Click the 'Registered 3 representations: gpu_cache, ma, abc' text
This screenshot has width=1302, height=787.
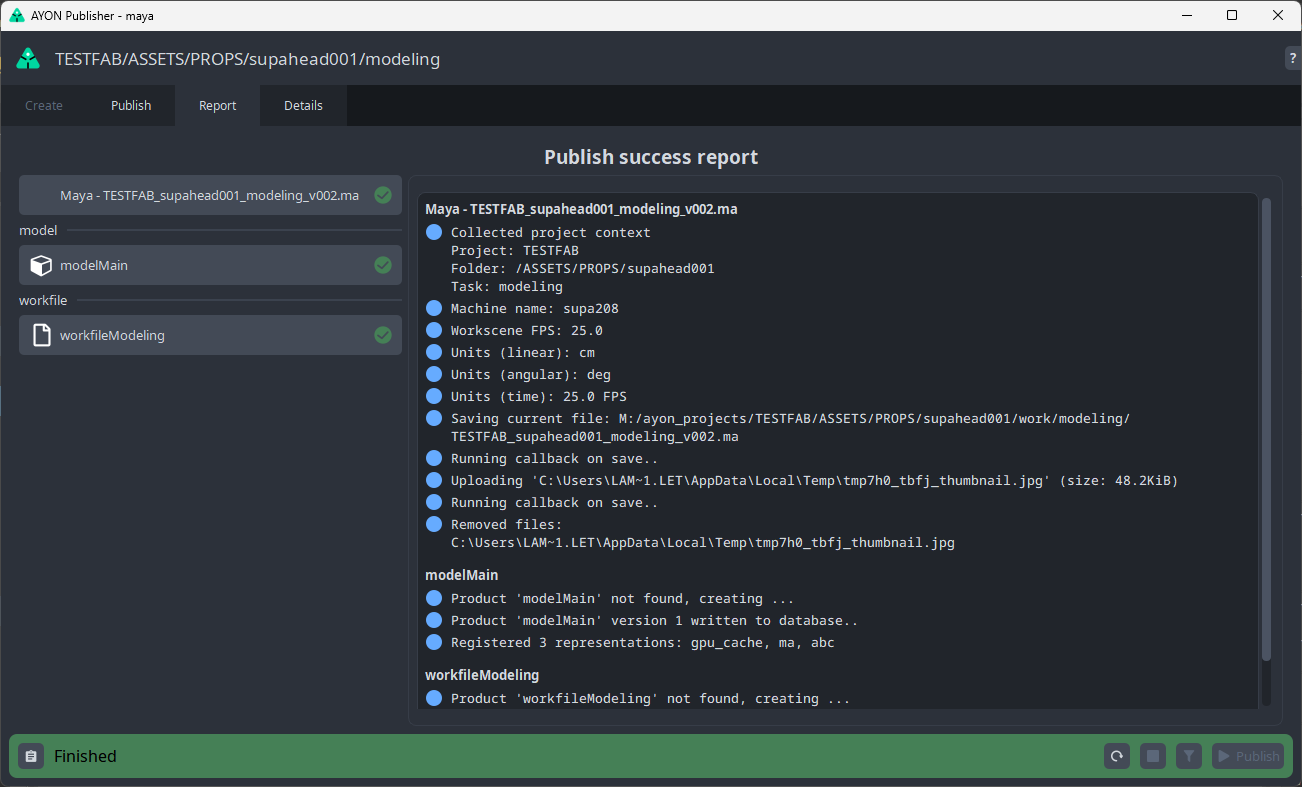click(643, 642)
